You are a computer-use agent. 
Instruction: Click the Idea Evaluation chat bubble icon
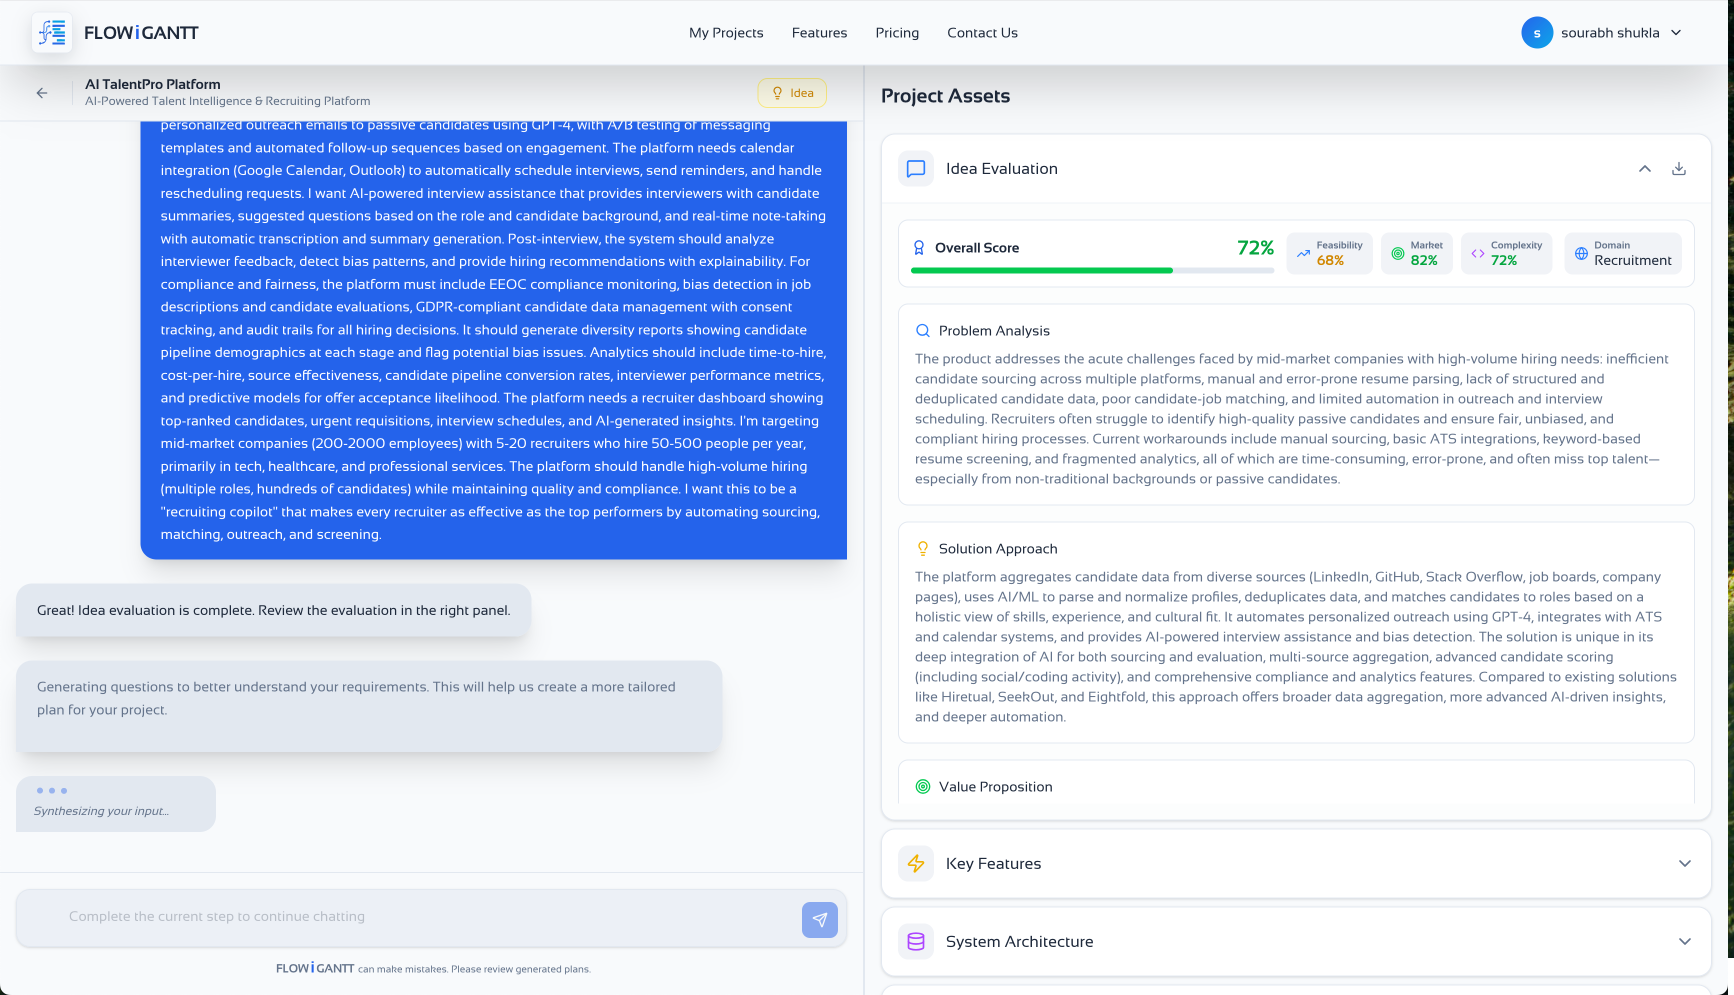coord(915,169)
